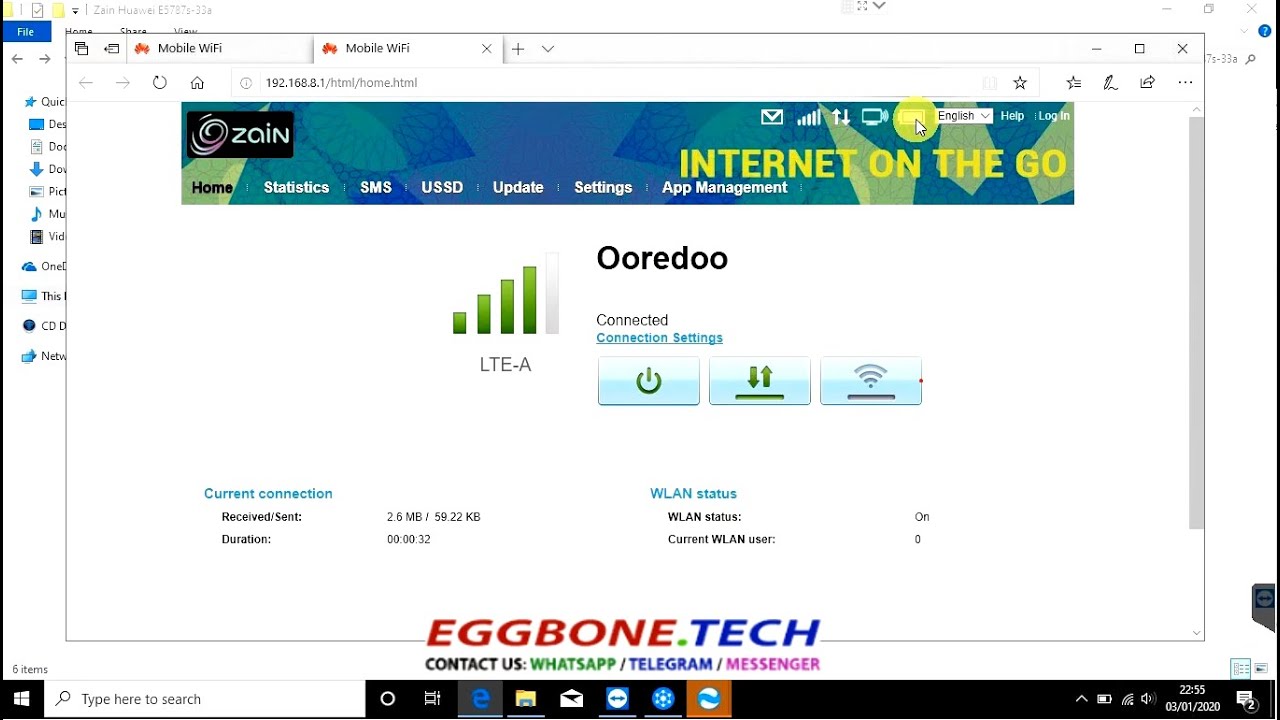1280x720 pixels.
Task: Click the browser forward arrow
Action: coord(123,83)
